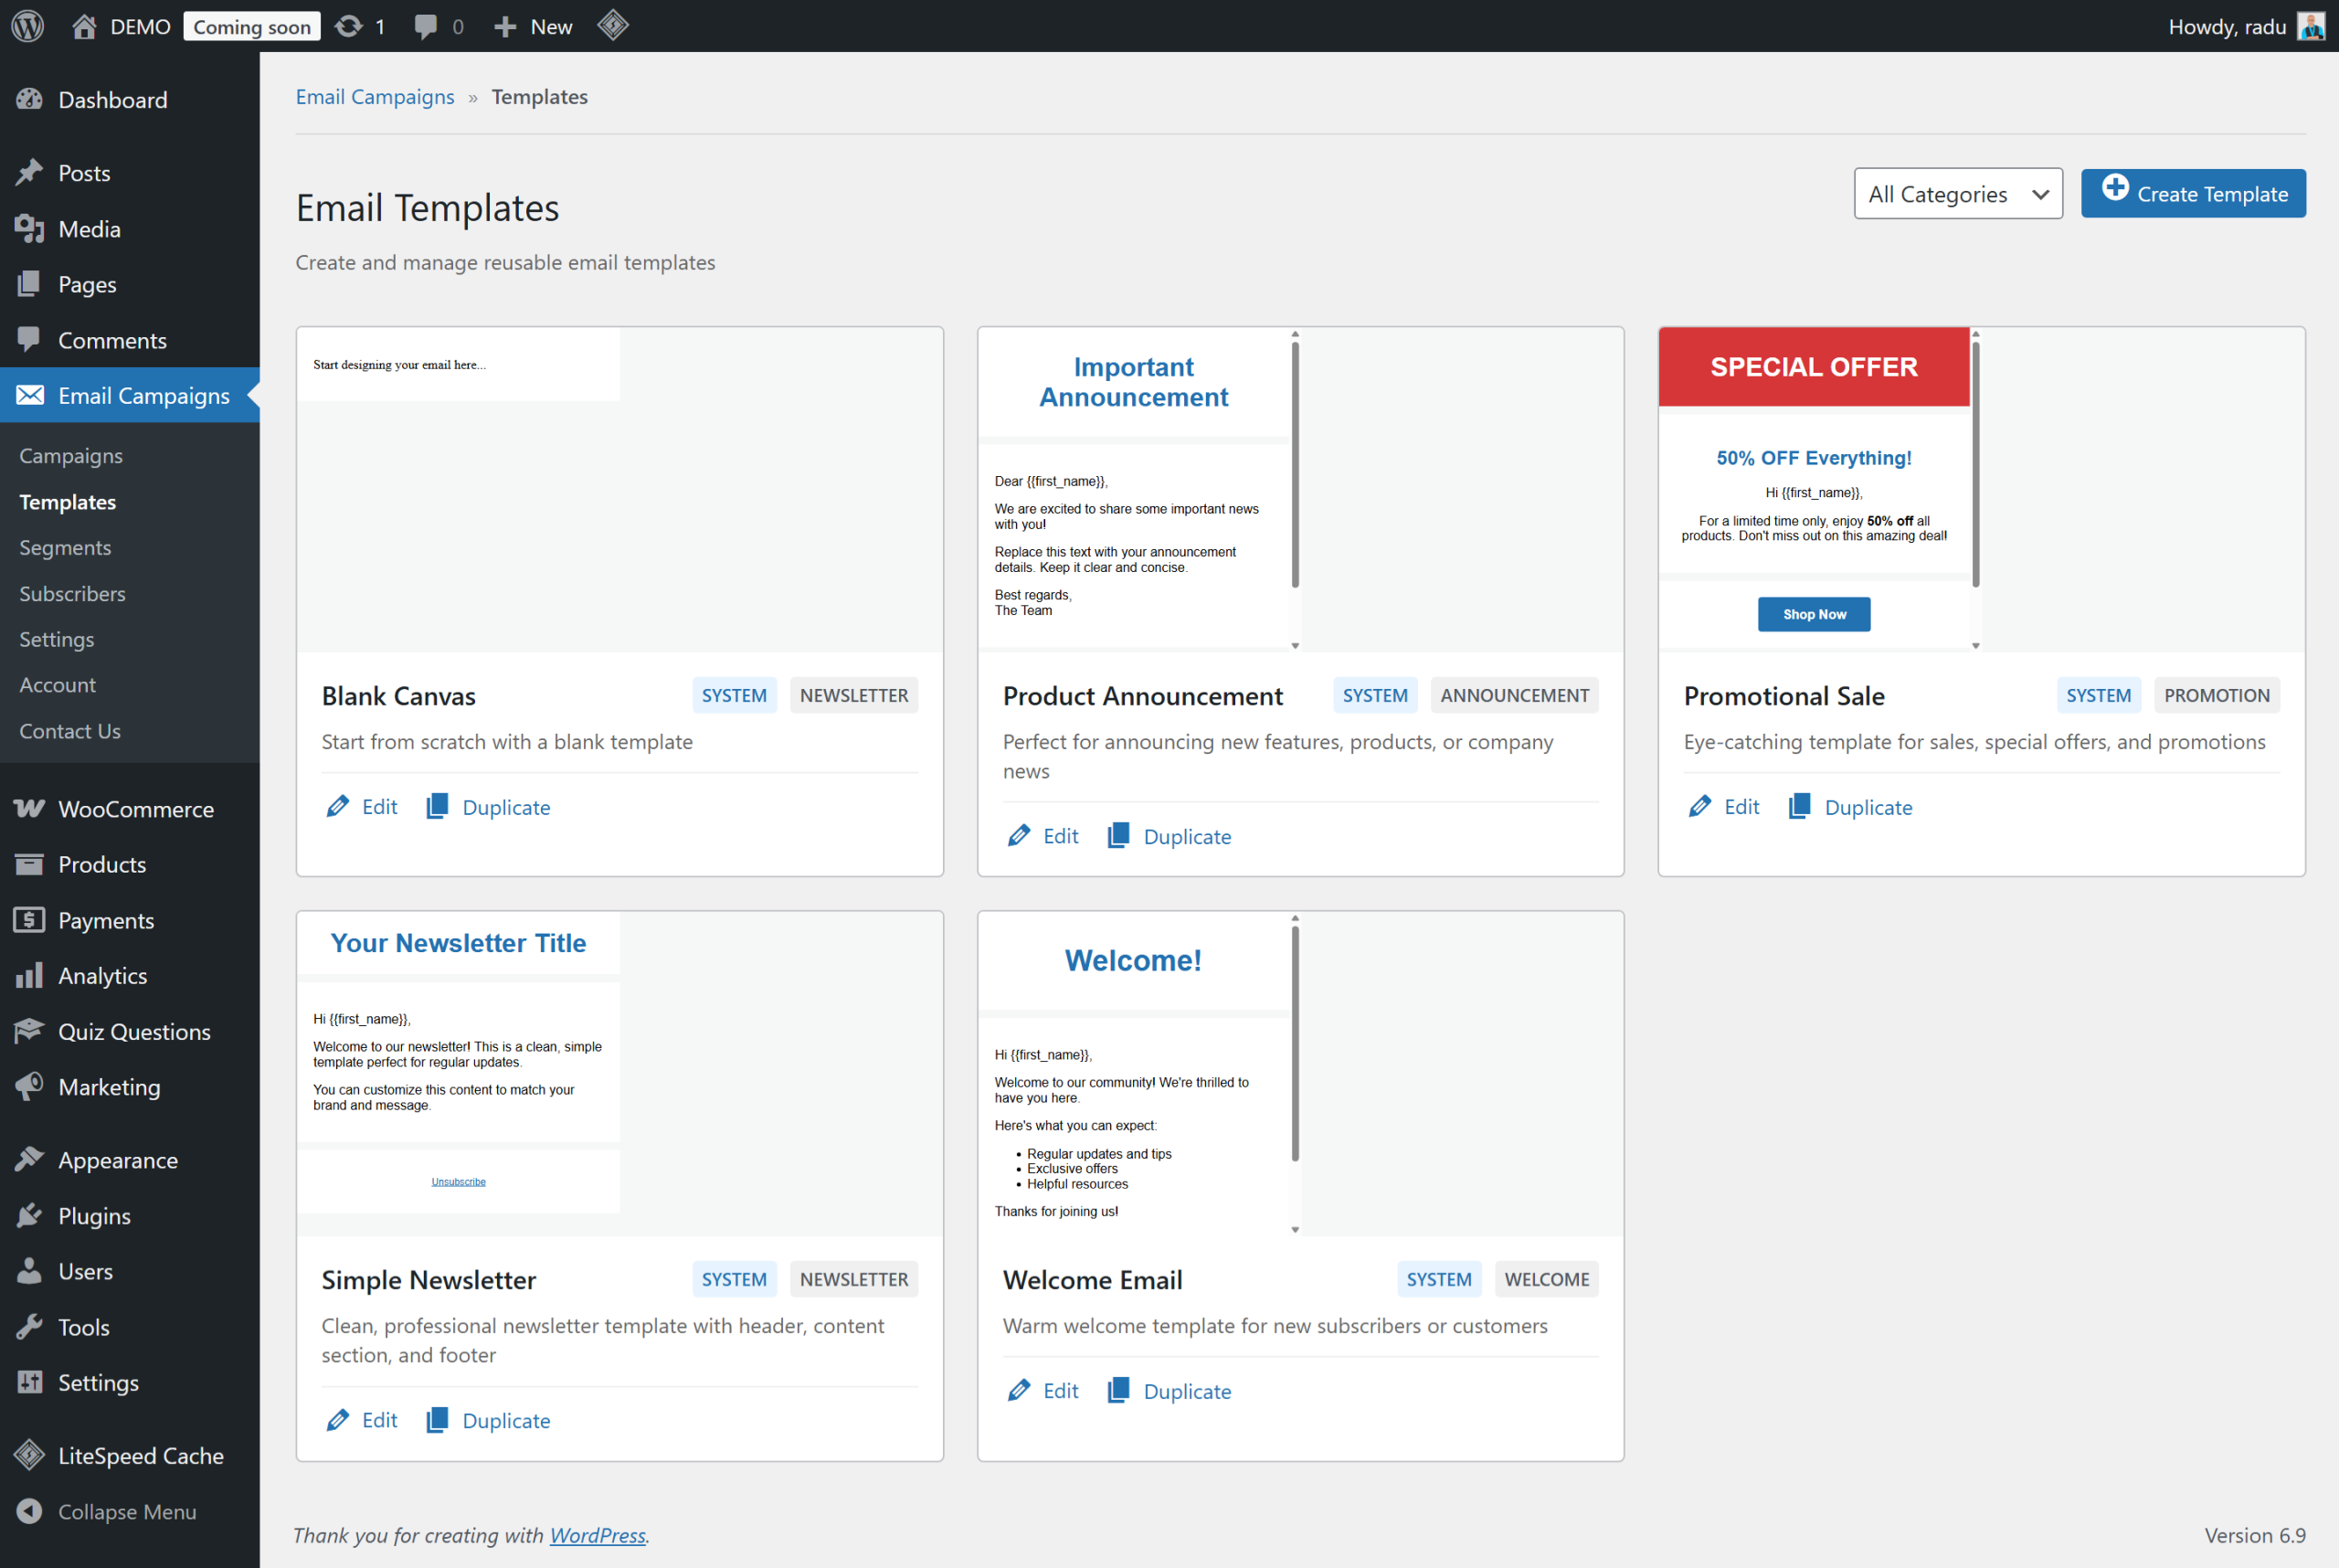Screen dimensions: 2339x1568
Task: Open the All Categories dropdown
Action: (x=1957, y=194)
